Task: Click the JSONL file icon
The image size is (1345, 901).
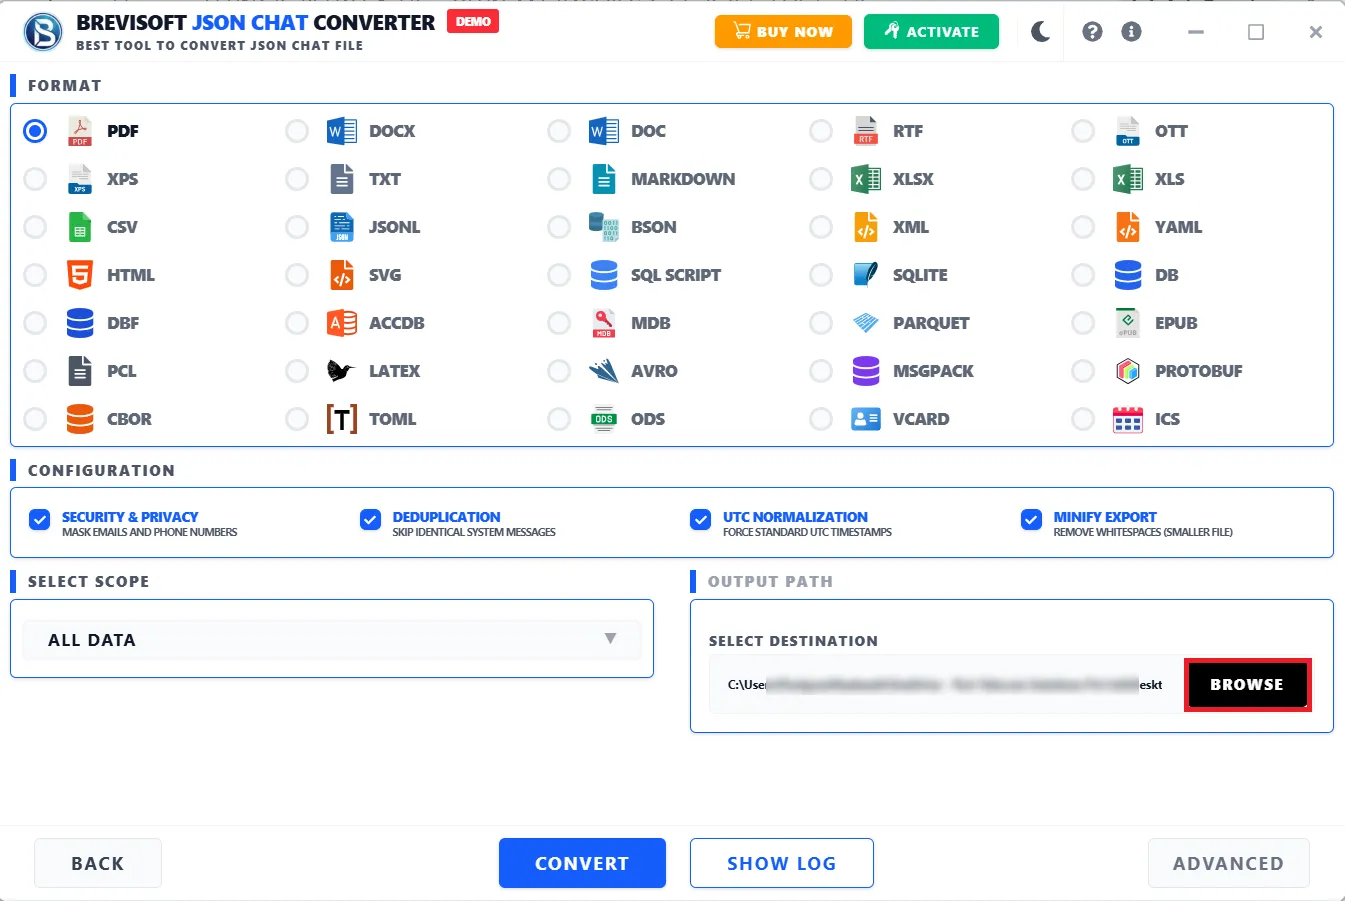Action: (342, 227)
